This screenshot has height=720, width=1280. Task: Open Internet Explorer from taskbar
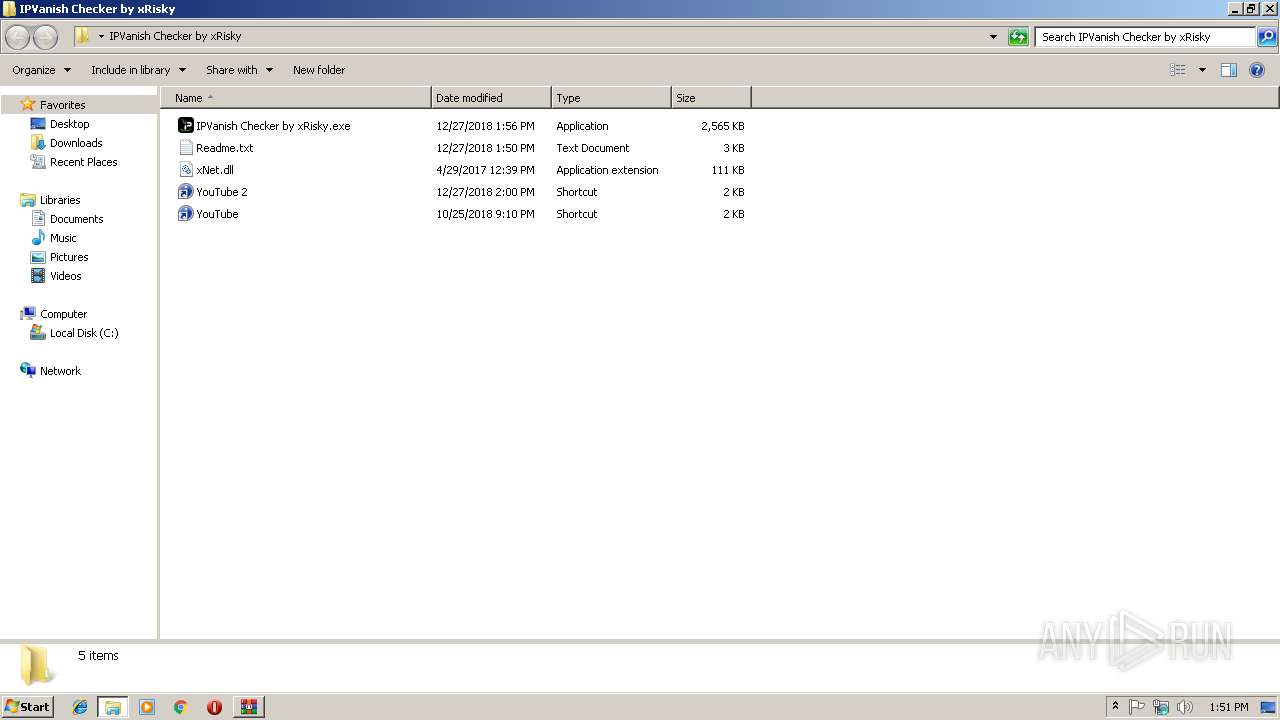[x=80, y=707]
